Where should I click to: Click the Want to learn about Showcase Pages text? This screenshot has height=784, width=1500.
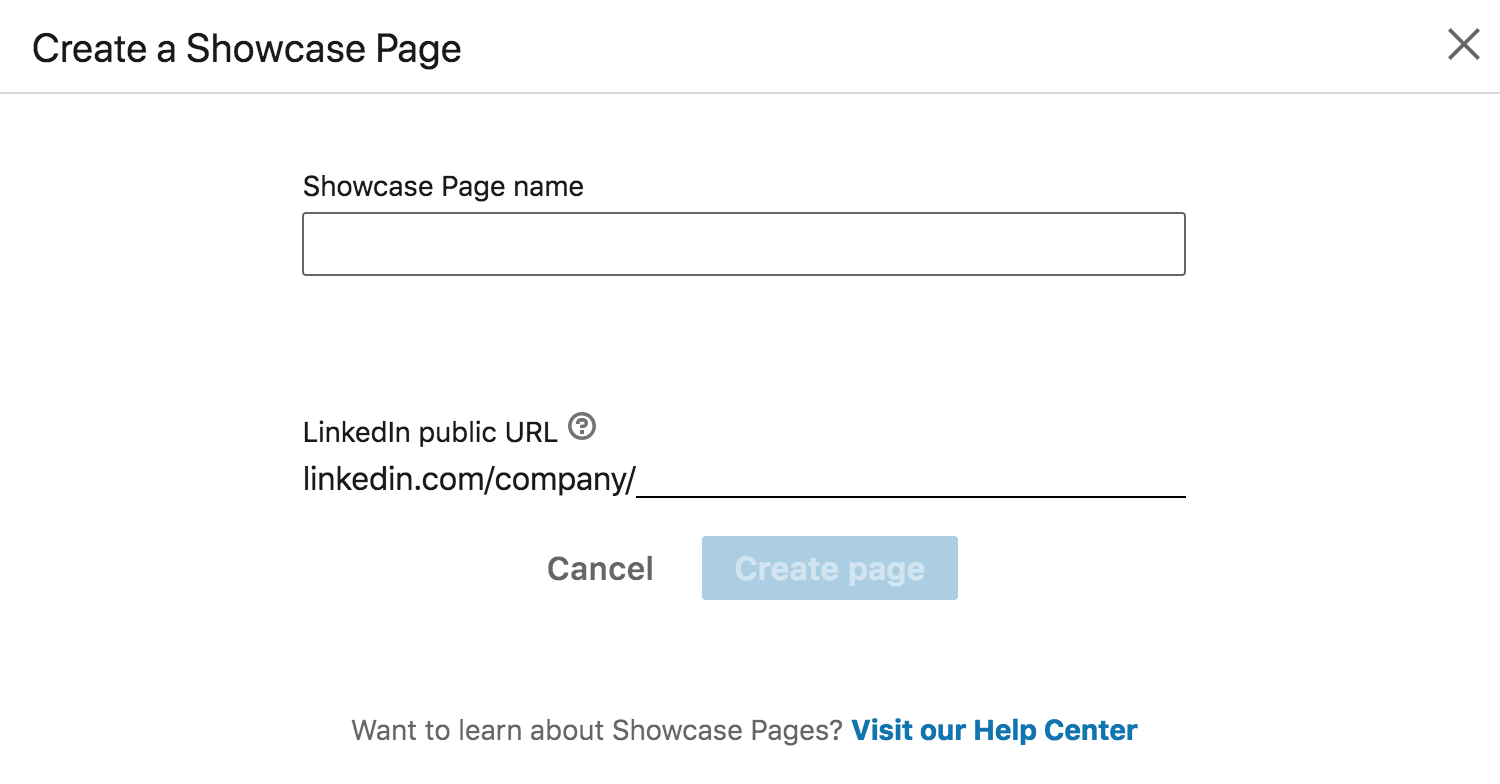(597, 730)
